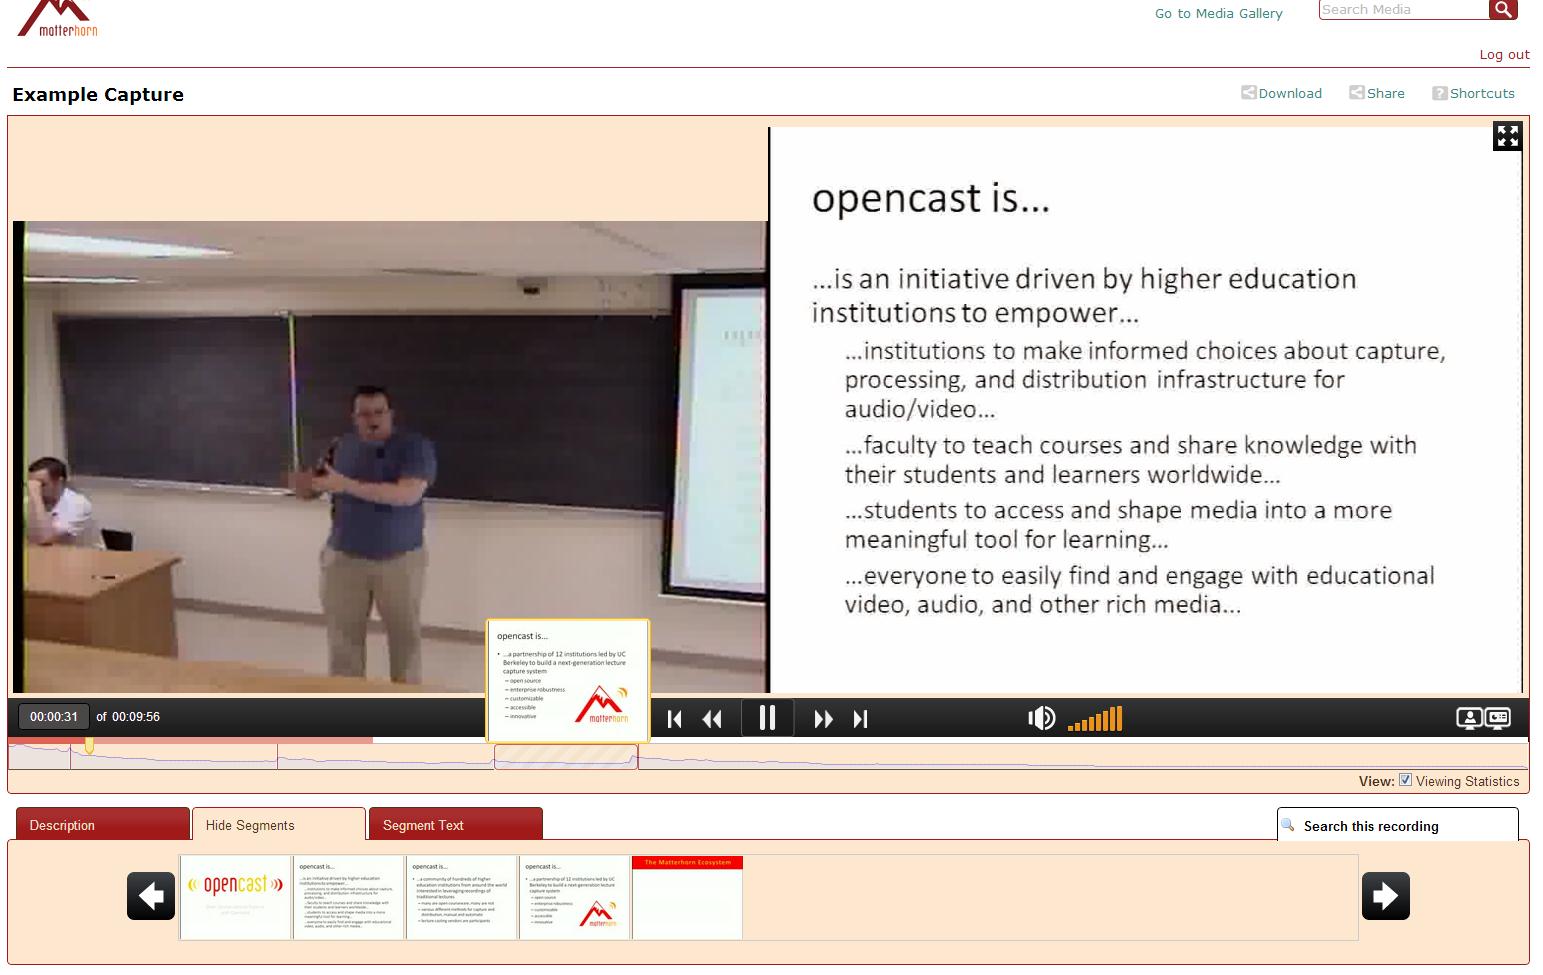Click the yellow playhead marker on timeline
The image size is (1543, 975).
(x=89, y=745)
